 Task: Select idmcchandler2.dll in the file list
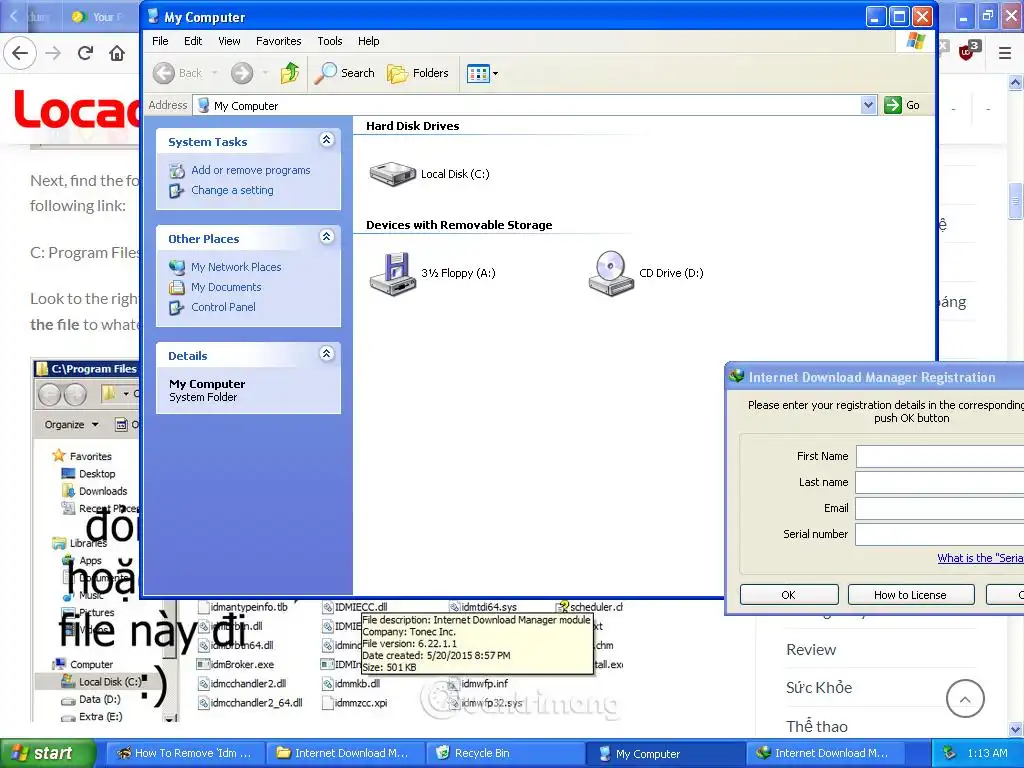coord(242,684)
